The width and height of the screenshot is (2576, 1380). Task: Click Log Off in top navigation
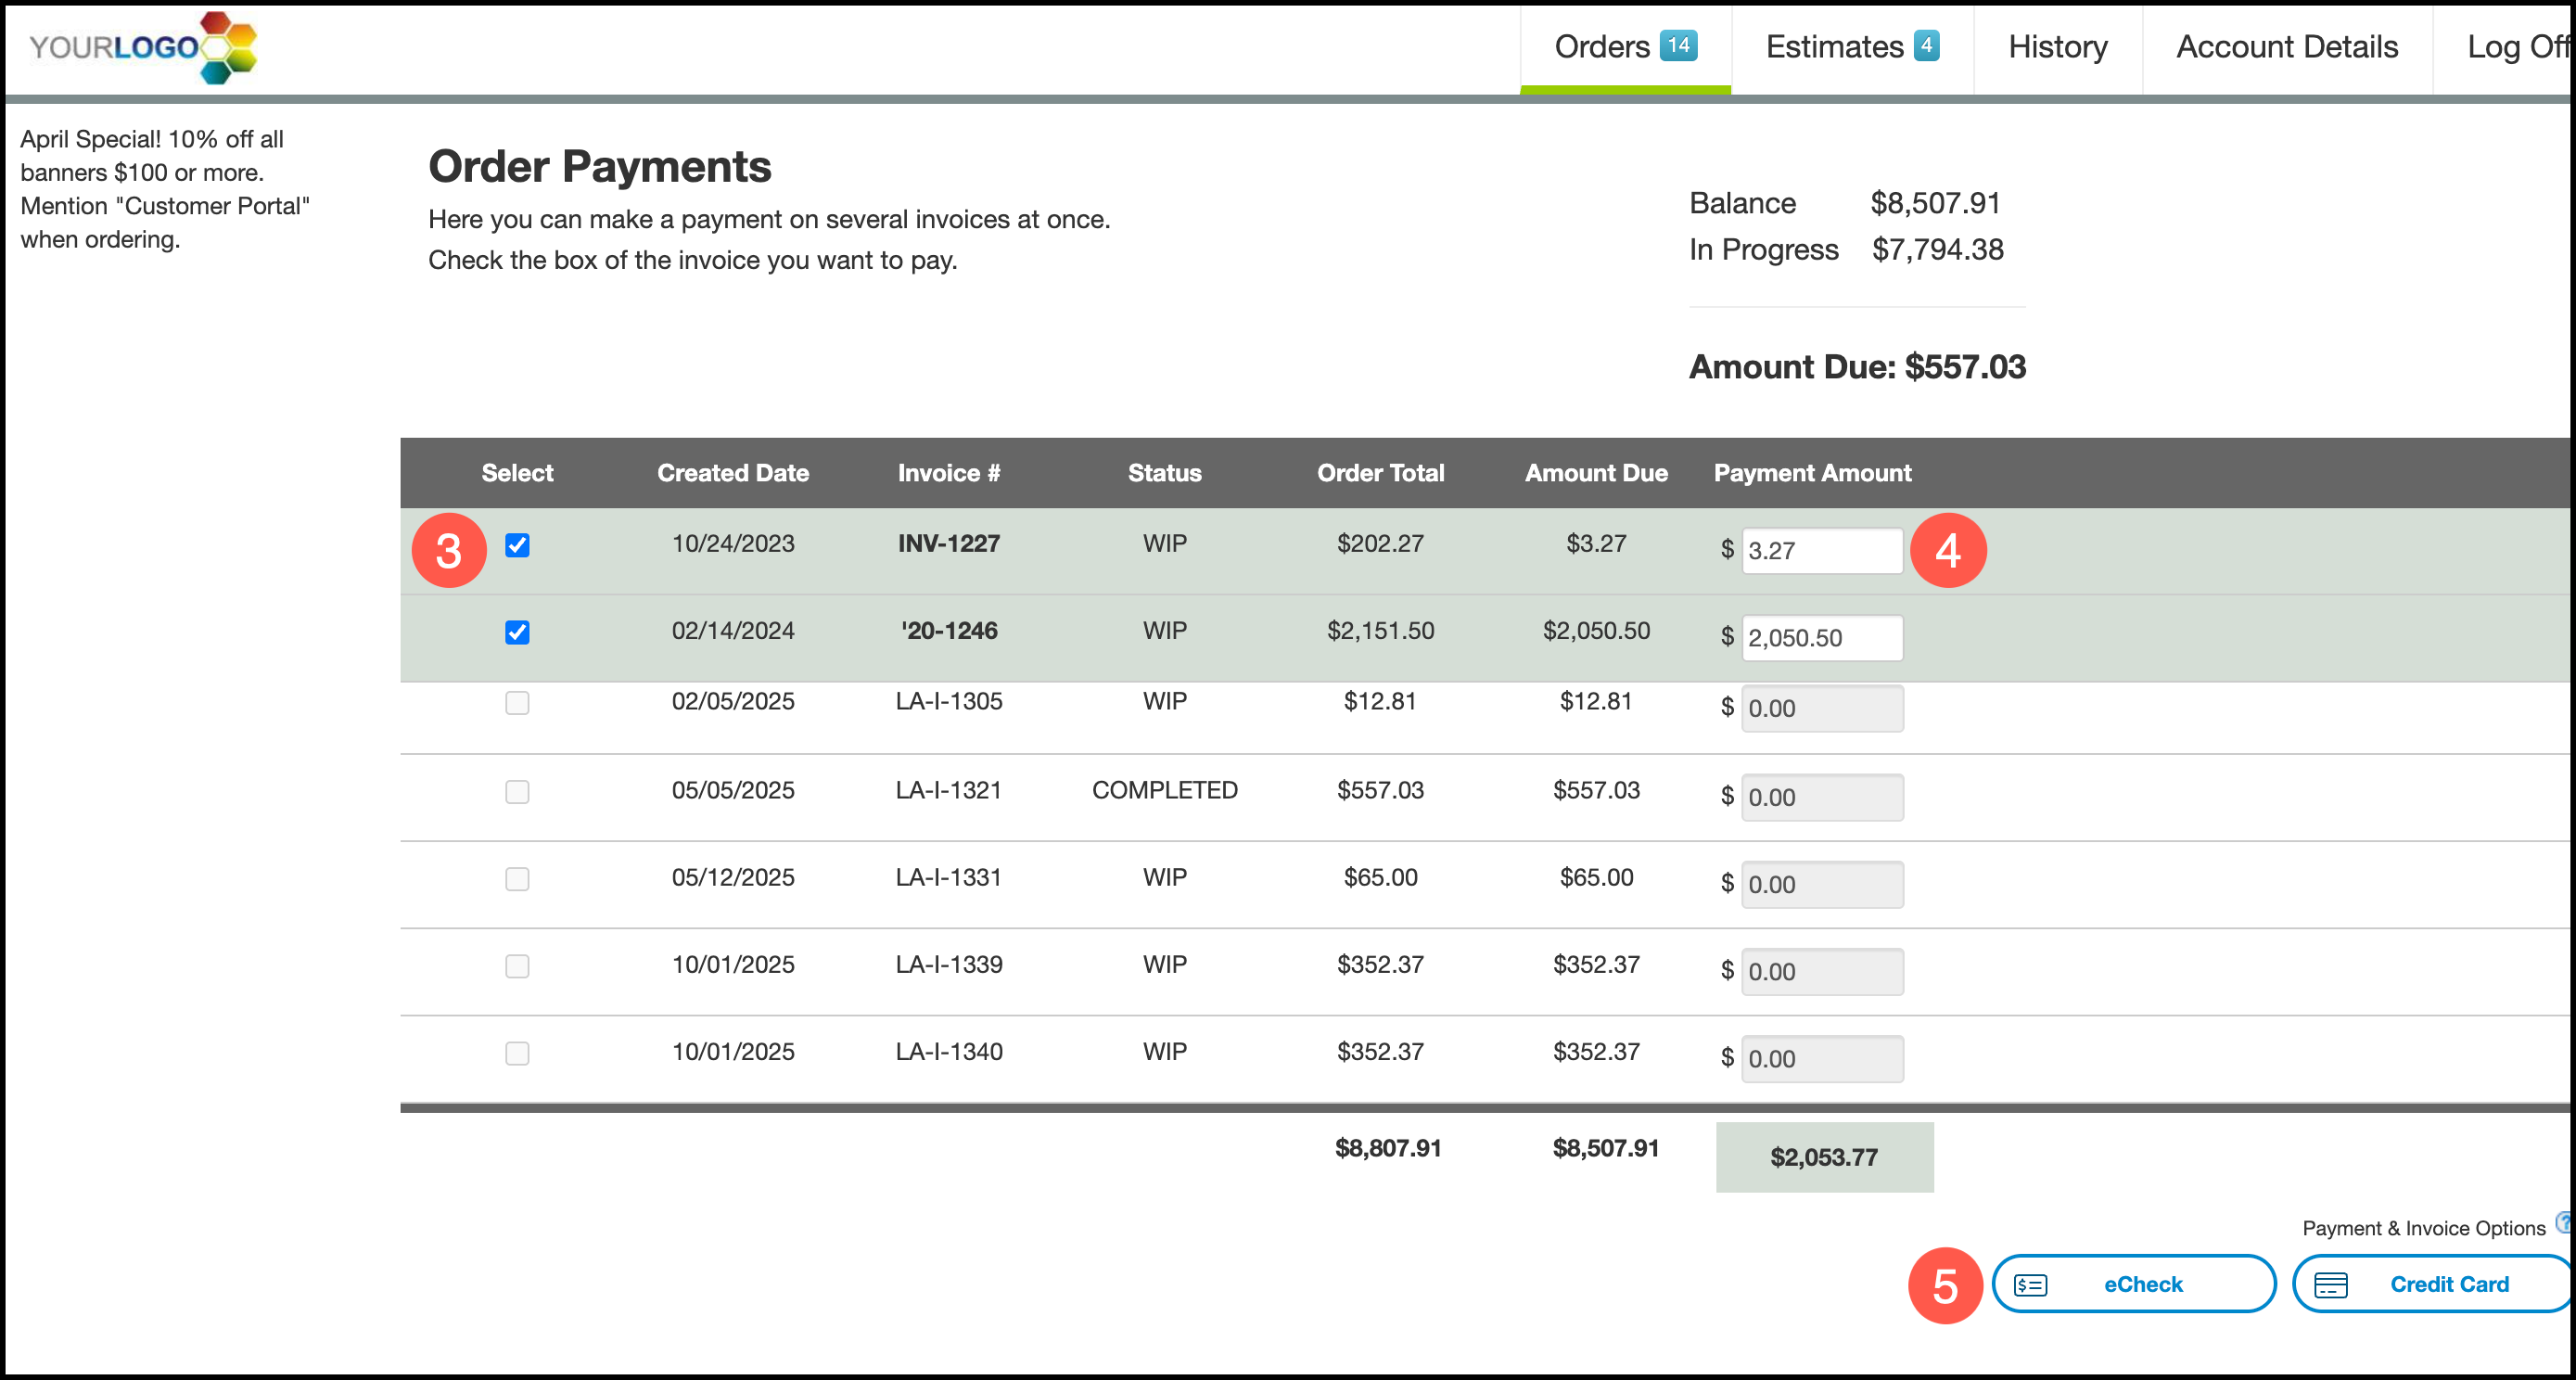[x=2515, y=47]
